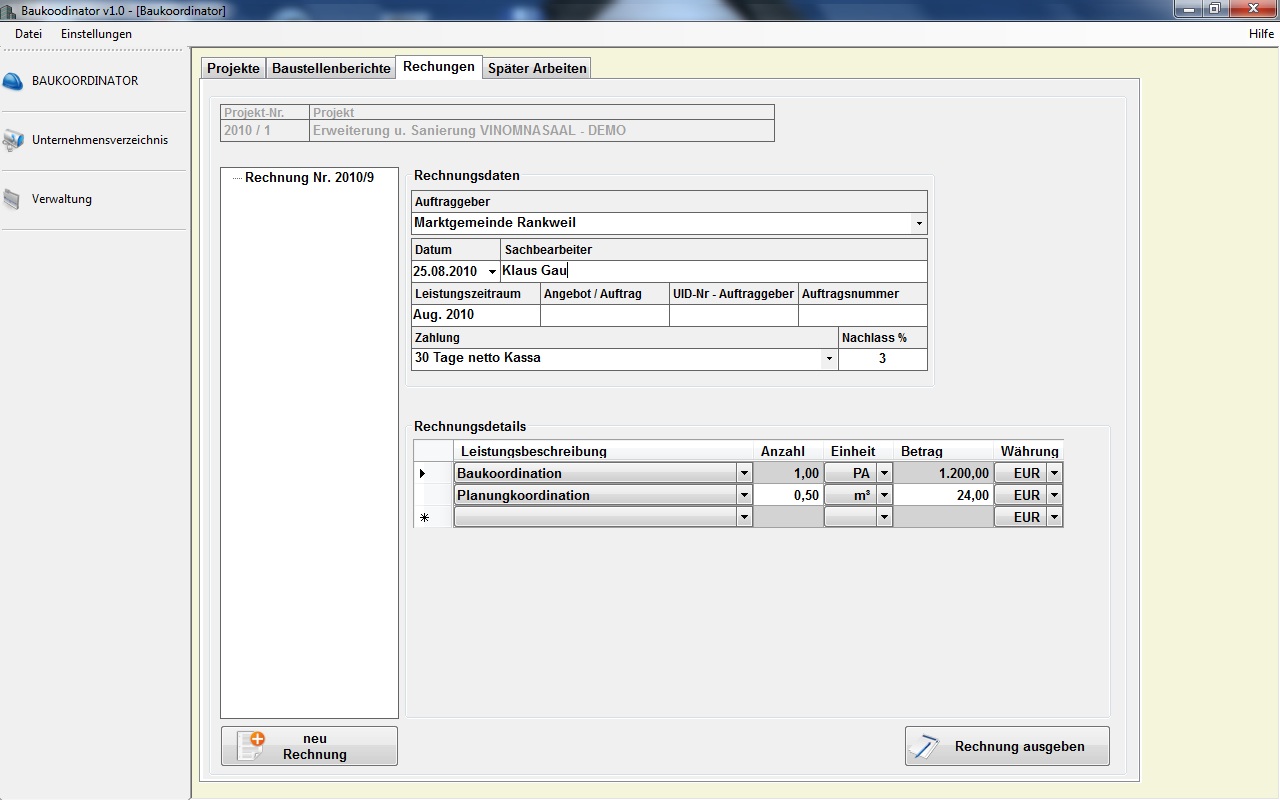This screenshot has height=800, width=1280.
Task: Switch to the Baustellenberichte tab
Action: pyautogui.click(x=331, y=68)
